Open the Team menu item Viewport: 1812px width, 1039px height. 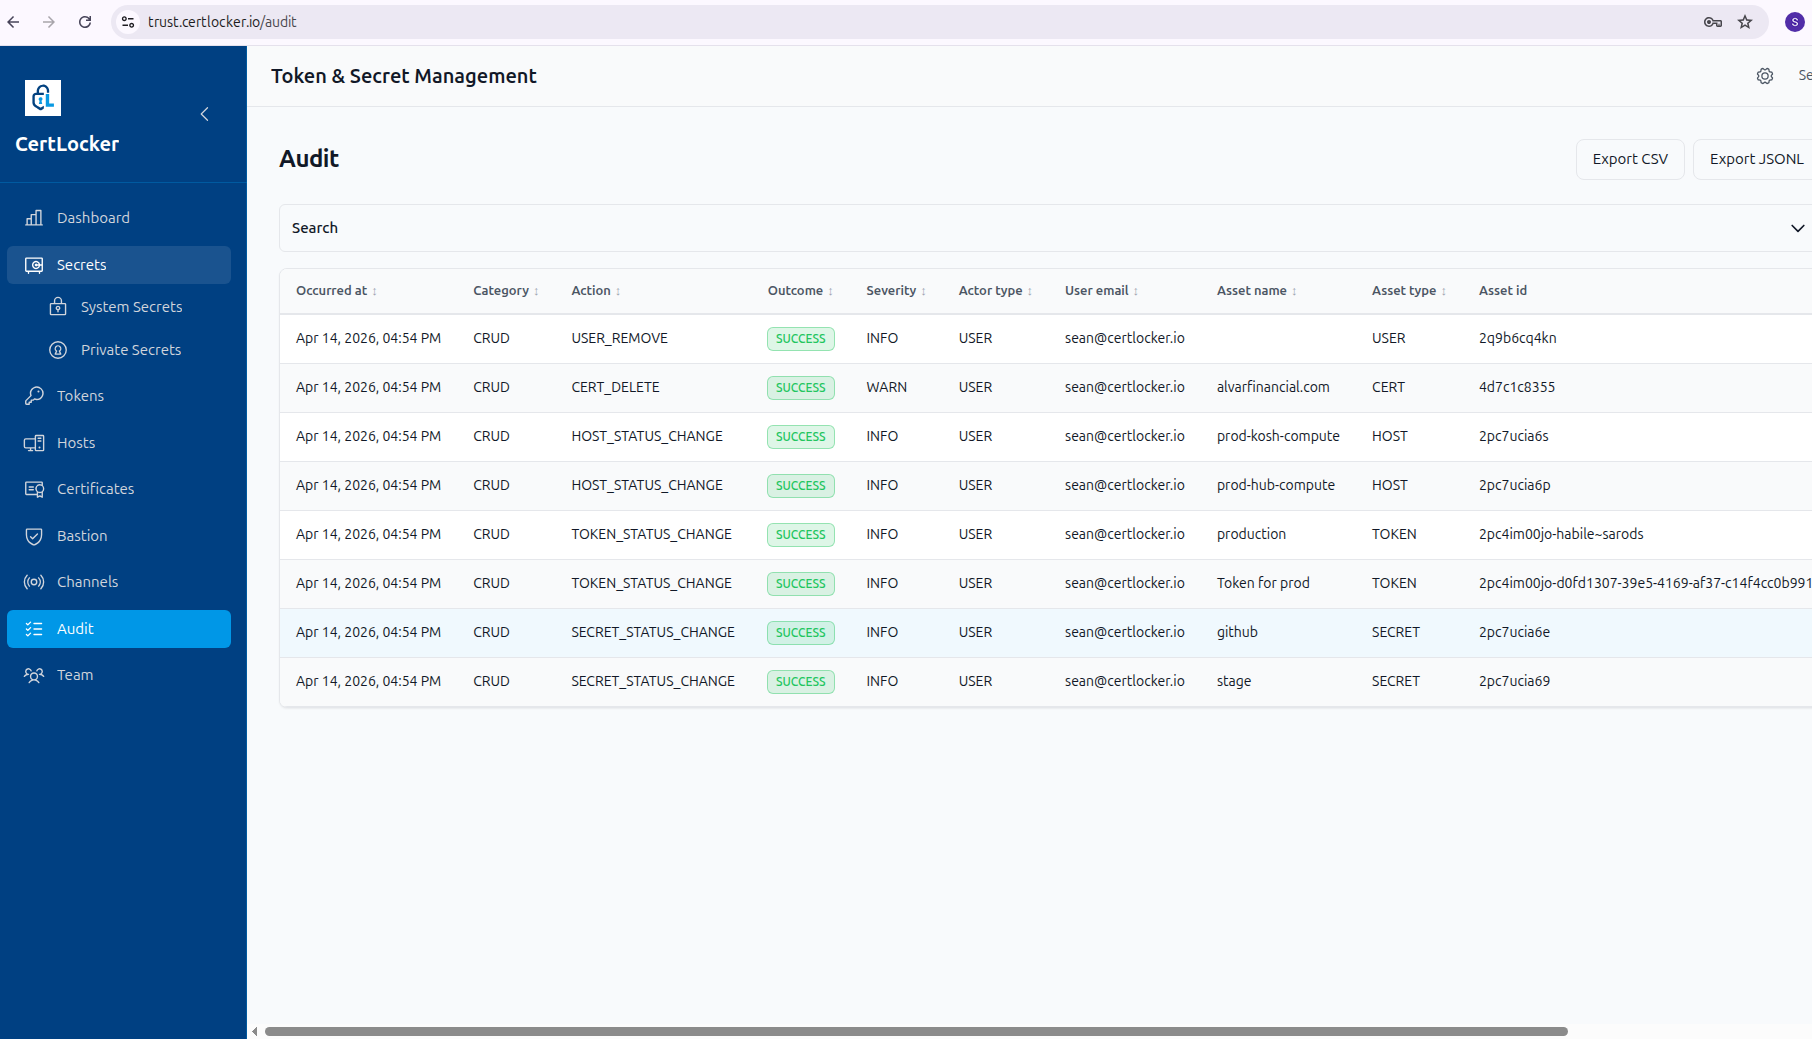[119, 675]
